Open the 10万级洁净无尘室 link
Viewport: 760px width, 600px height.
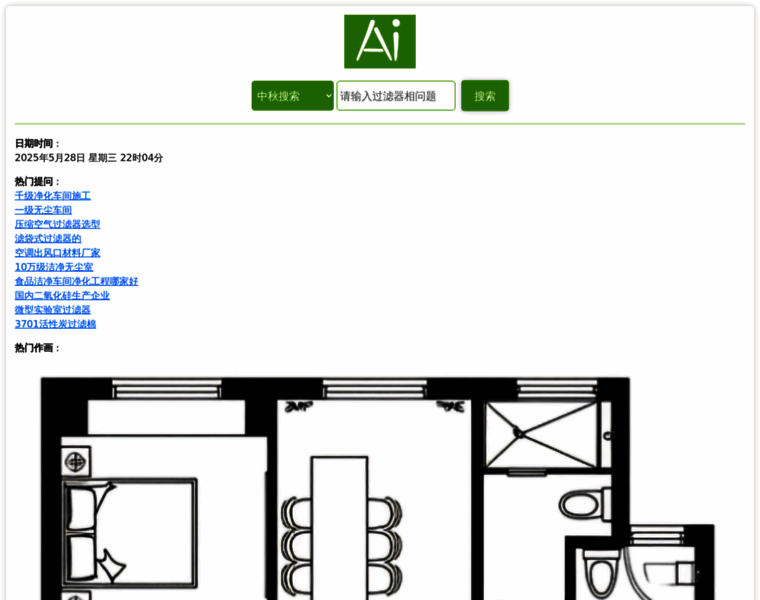point(53,267)
